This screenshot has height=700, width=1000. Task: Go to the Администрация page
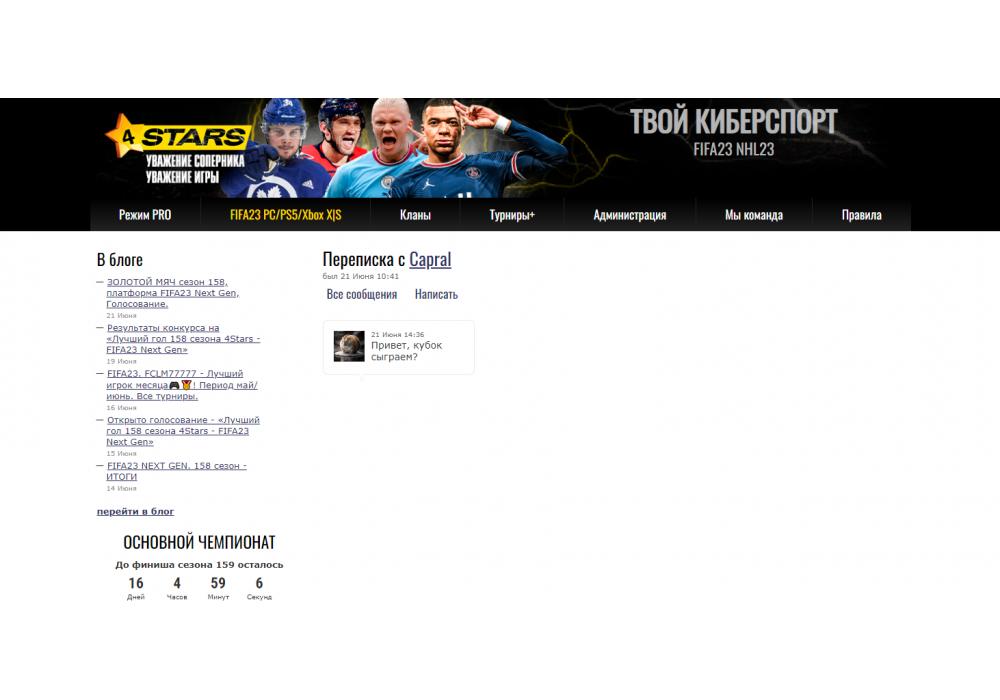tap(629, 215)
